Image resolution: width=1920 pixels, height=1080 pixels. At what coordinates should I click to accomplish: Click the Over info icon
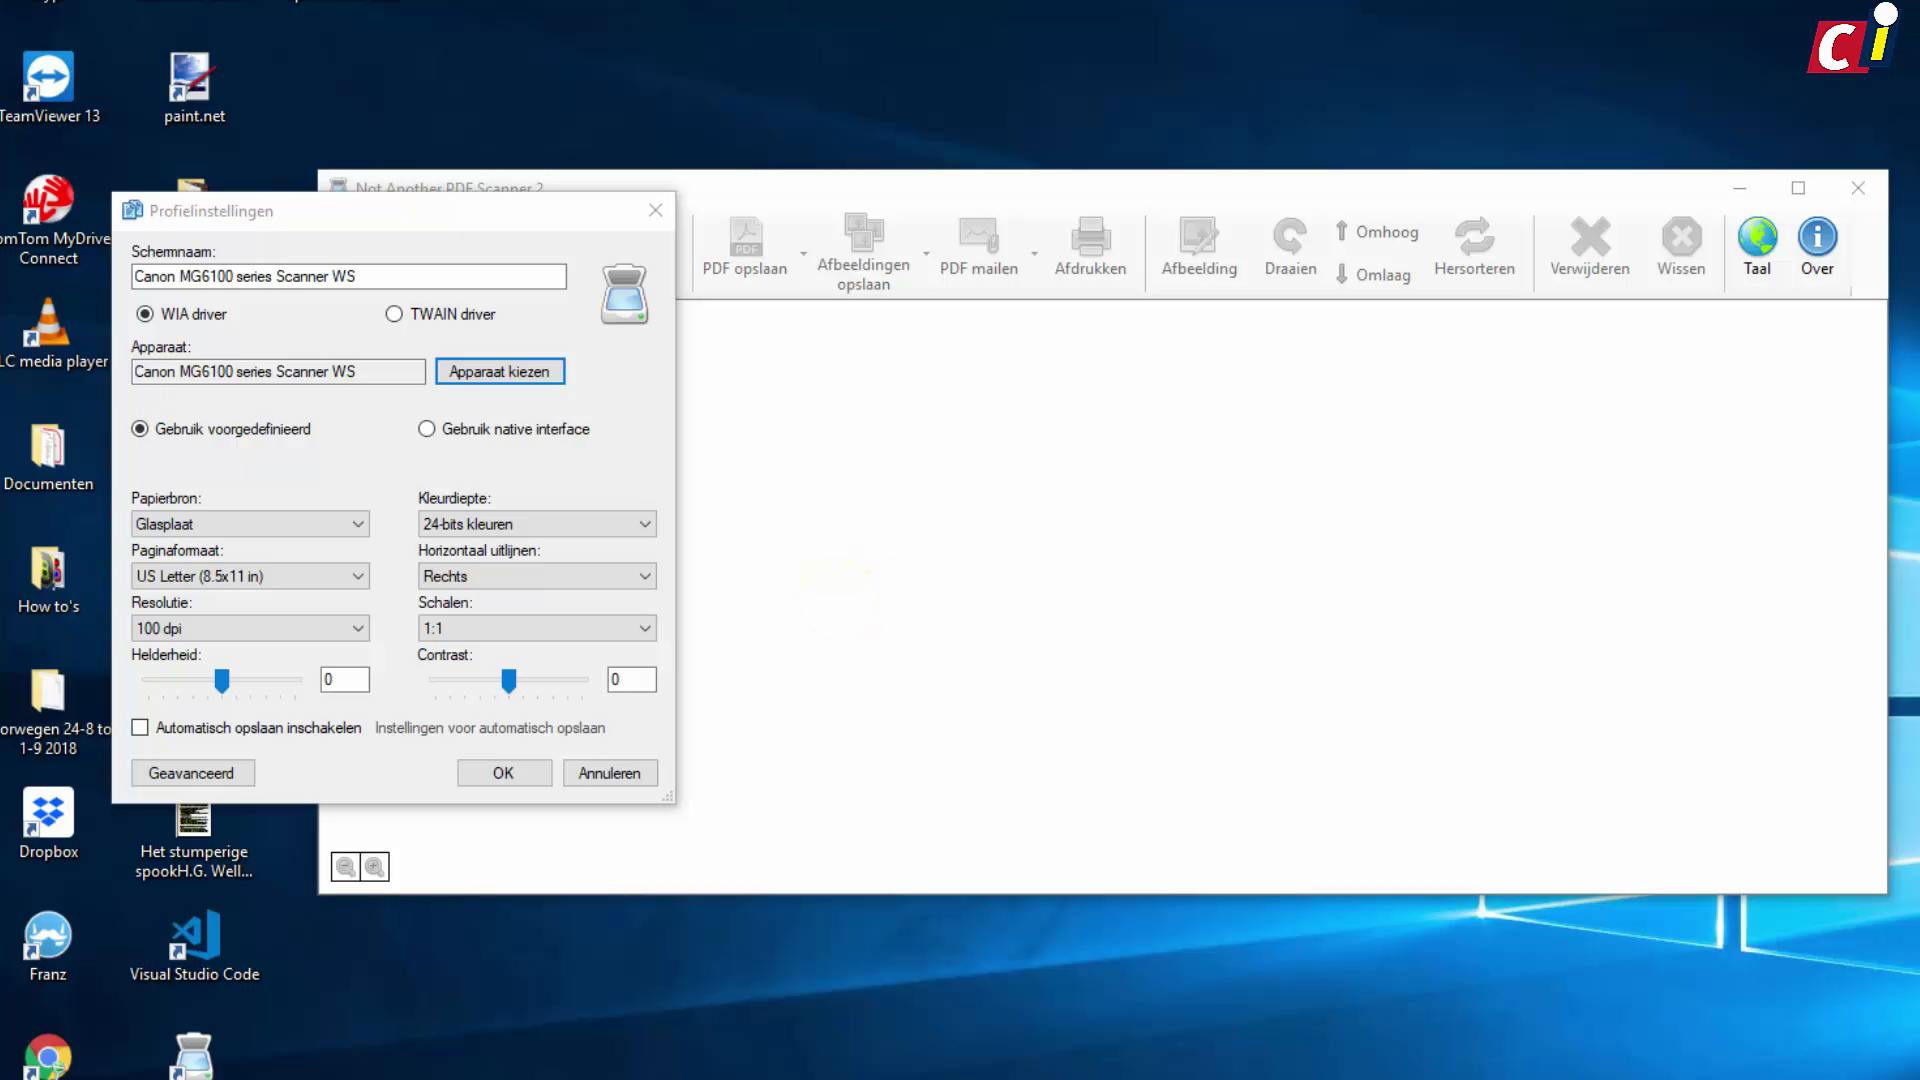[1817, 238]
